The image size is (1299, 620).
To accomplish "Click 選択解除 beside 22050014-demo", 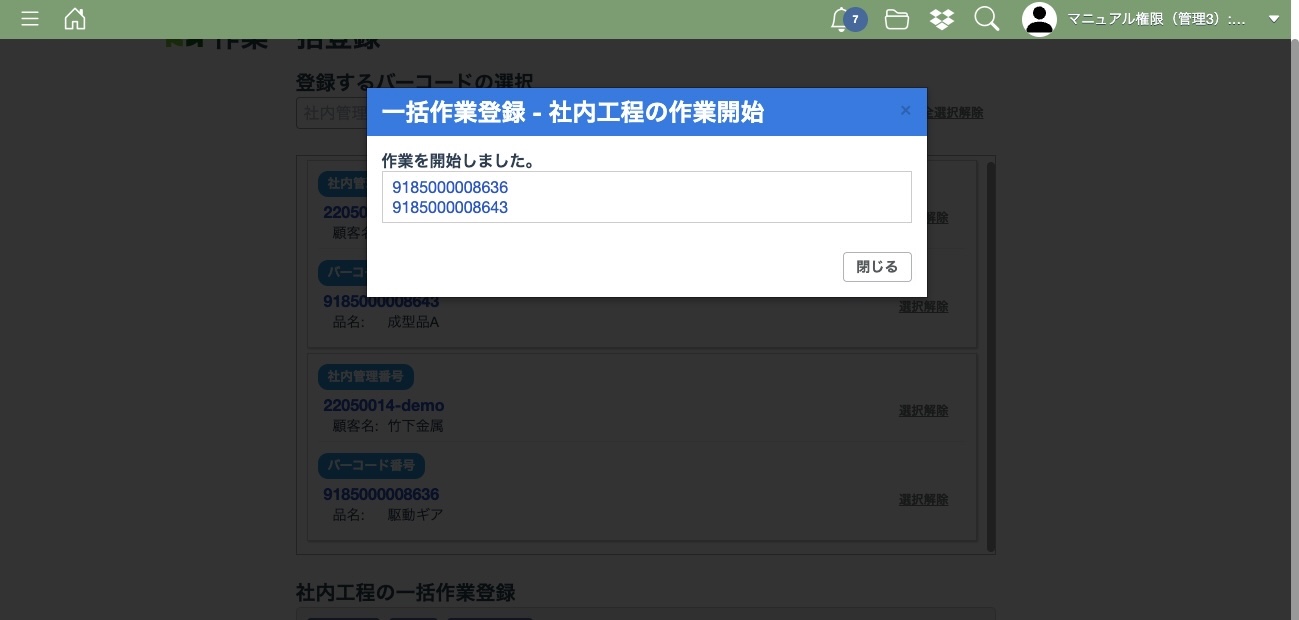I will [923, 410].
